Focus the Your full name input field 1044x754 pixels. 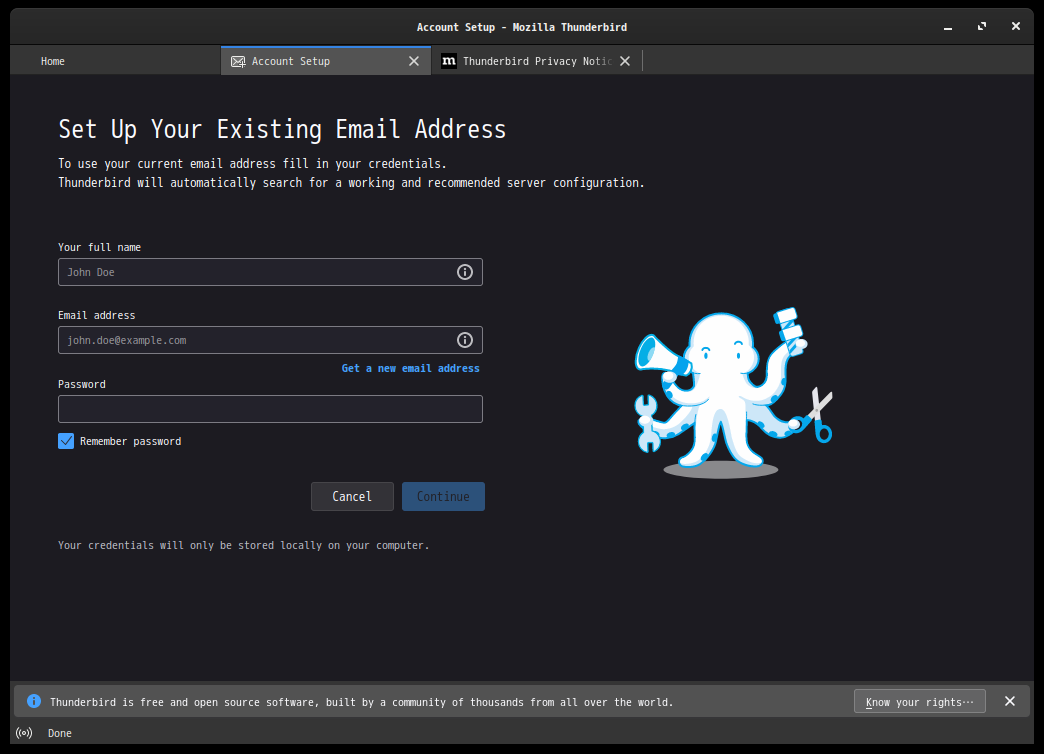[270, 272]
